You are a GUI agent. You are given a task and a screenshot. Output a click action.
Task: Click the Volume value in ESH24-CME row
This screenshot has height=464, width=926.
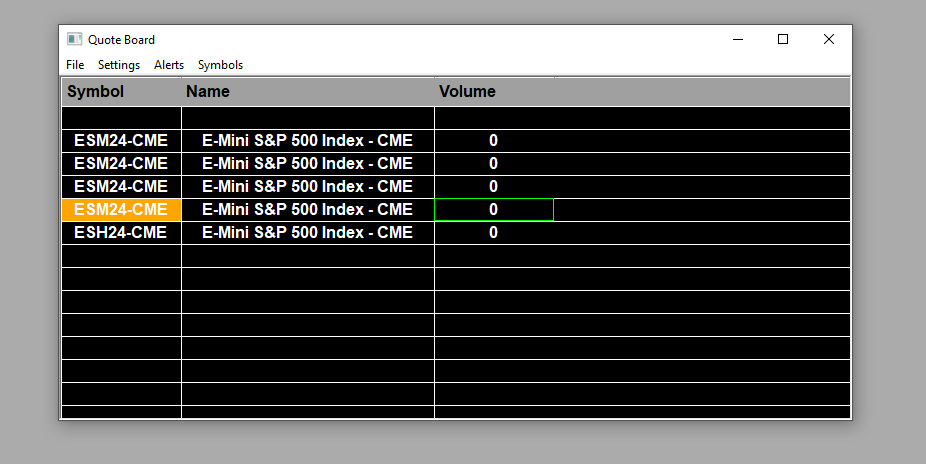click(x=494, y=233)
